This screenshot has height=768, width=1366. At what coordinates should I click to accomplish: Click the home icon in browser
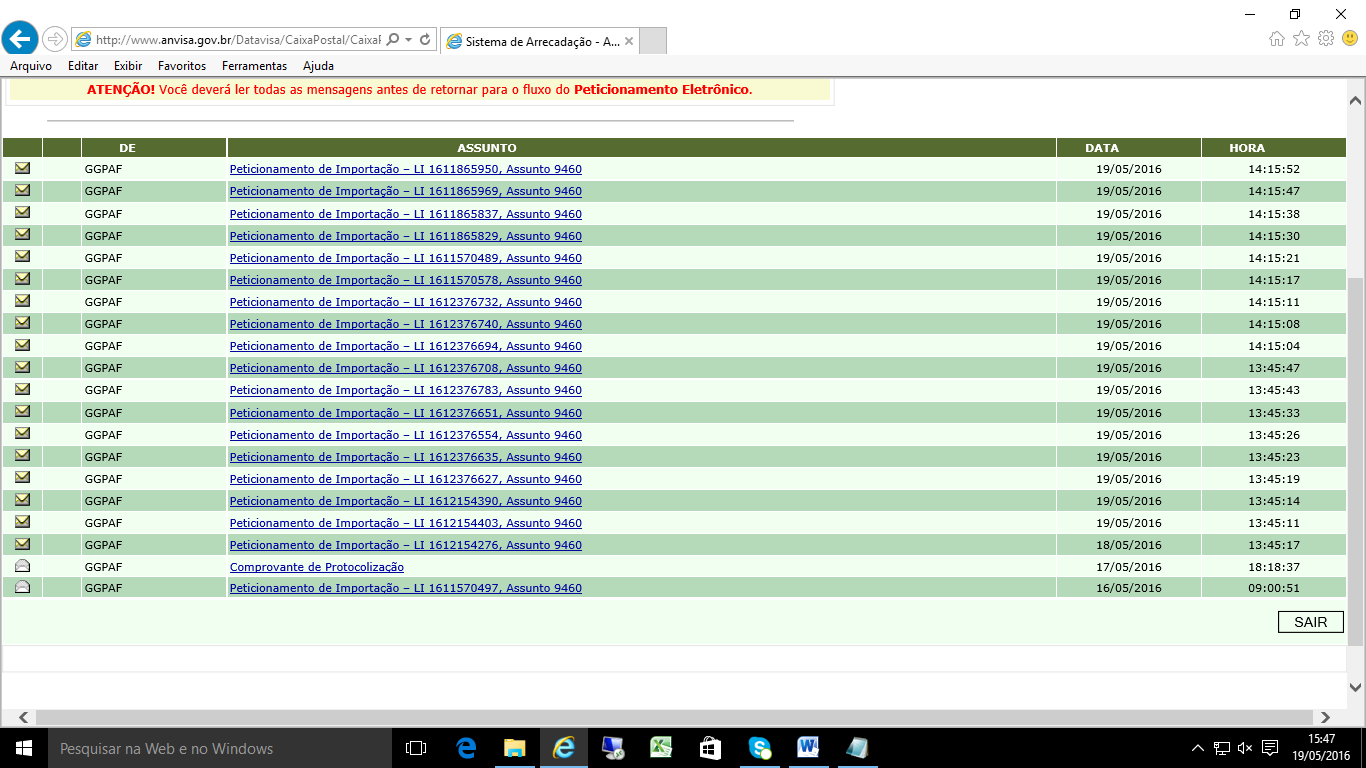1277,39
